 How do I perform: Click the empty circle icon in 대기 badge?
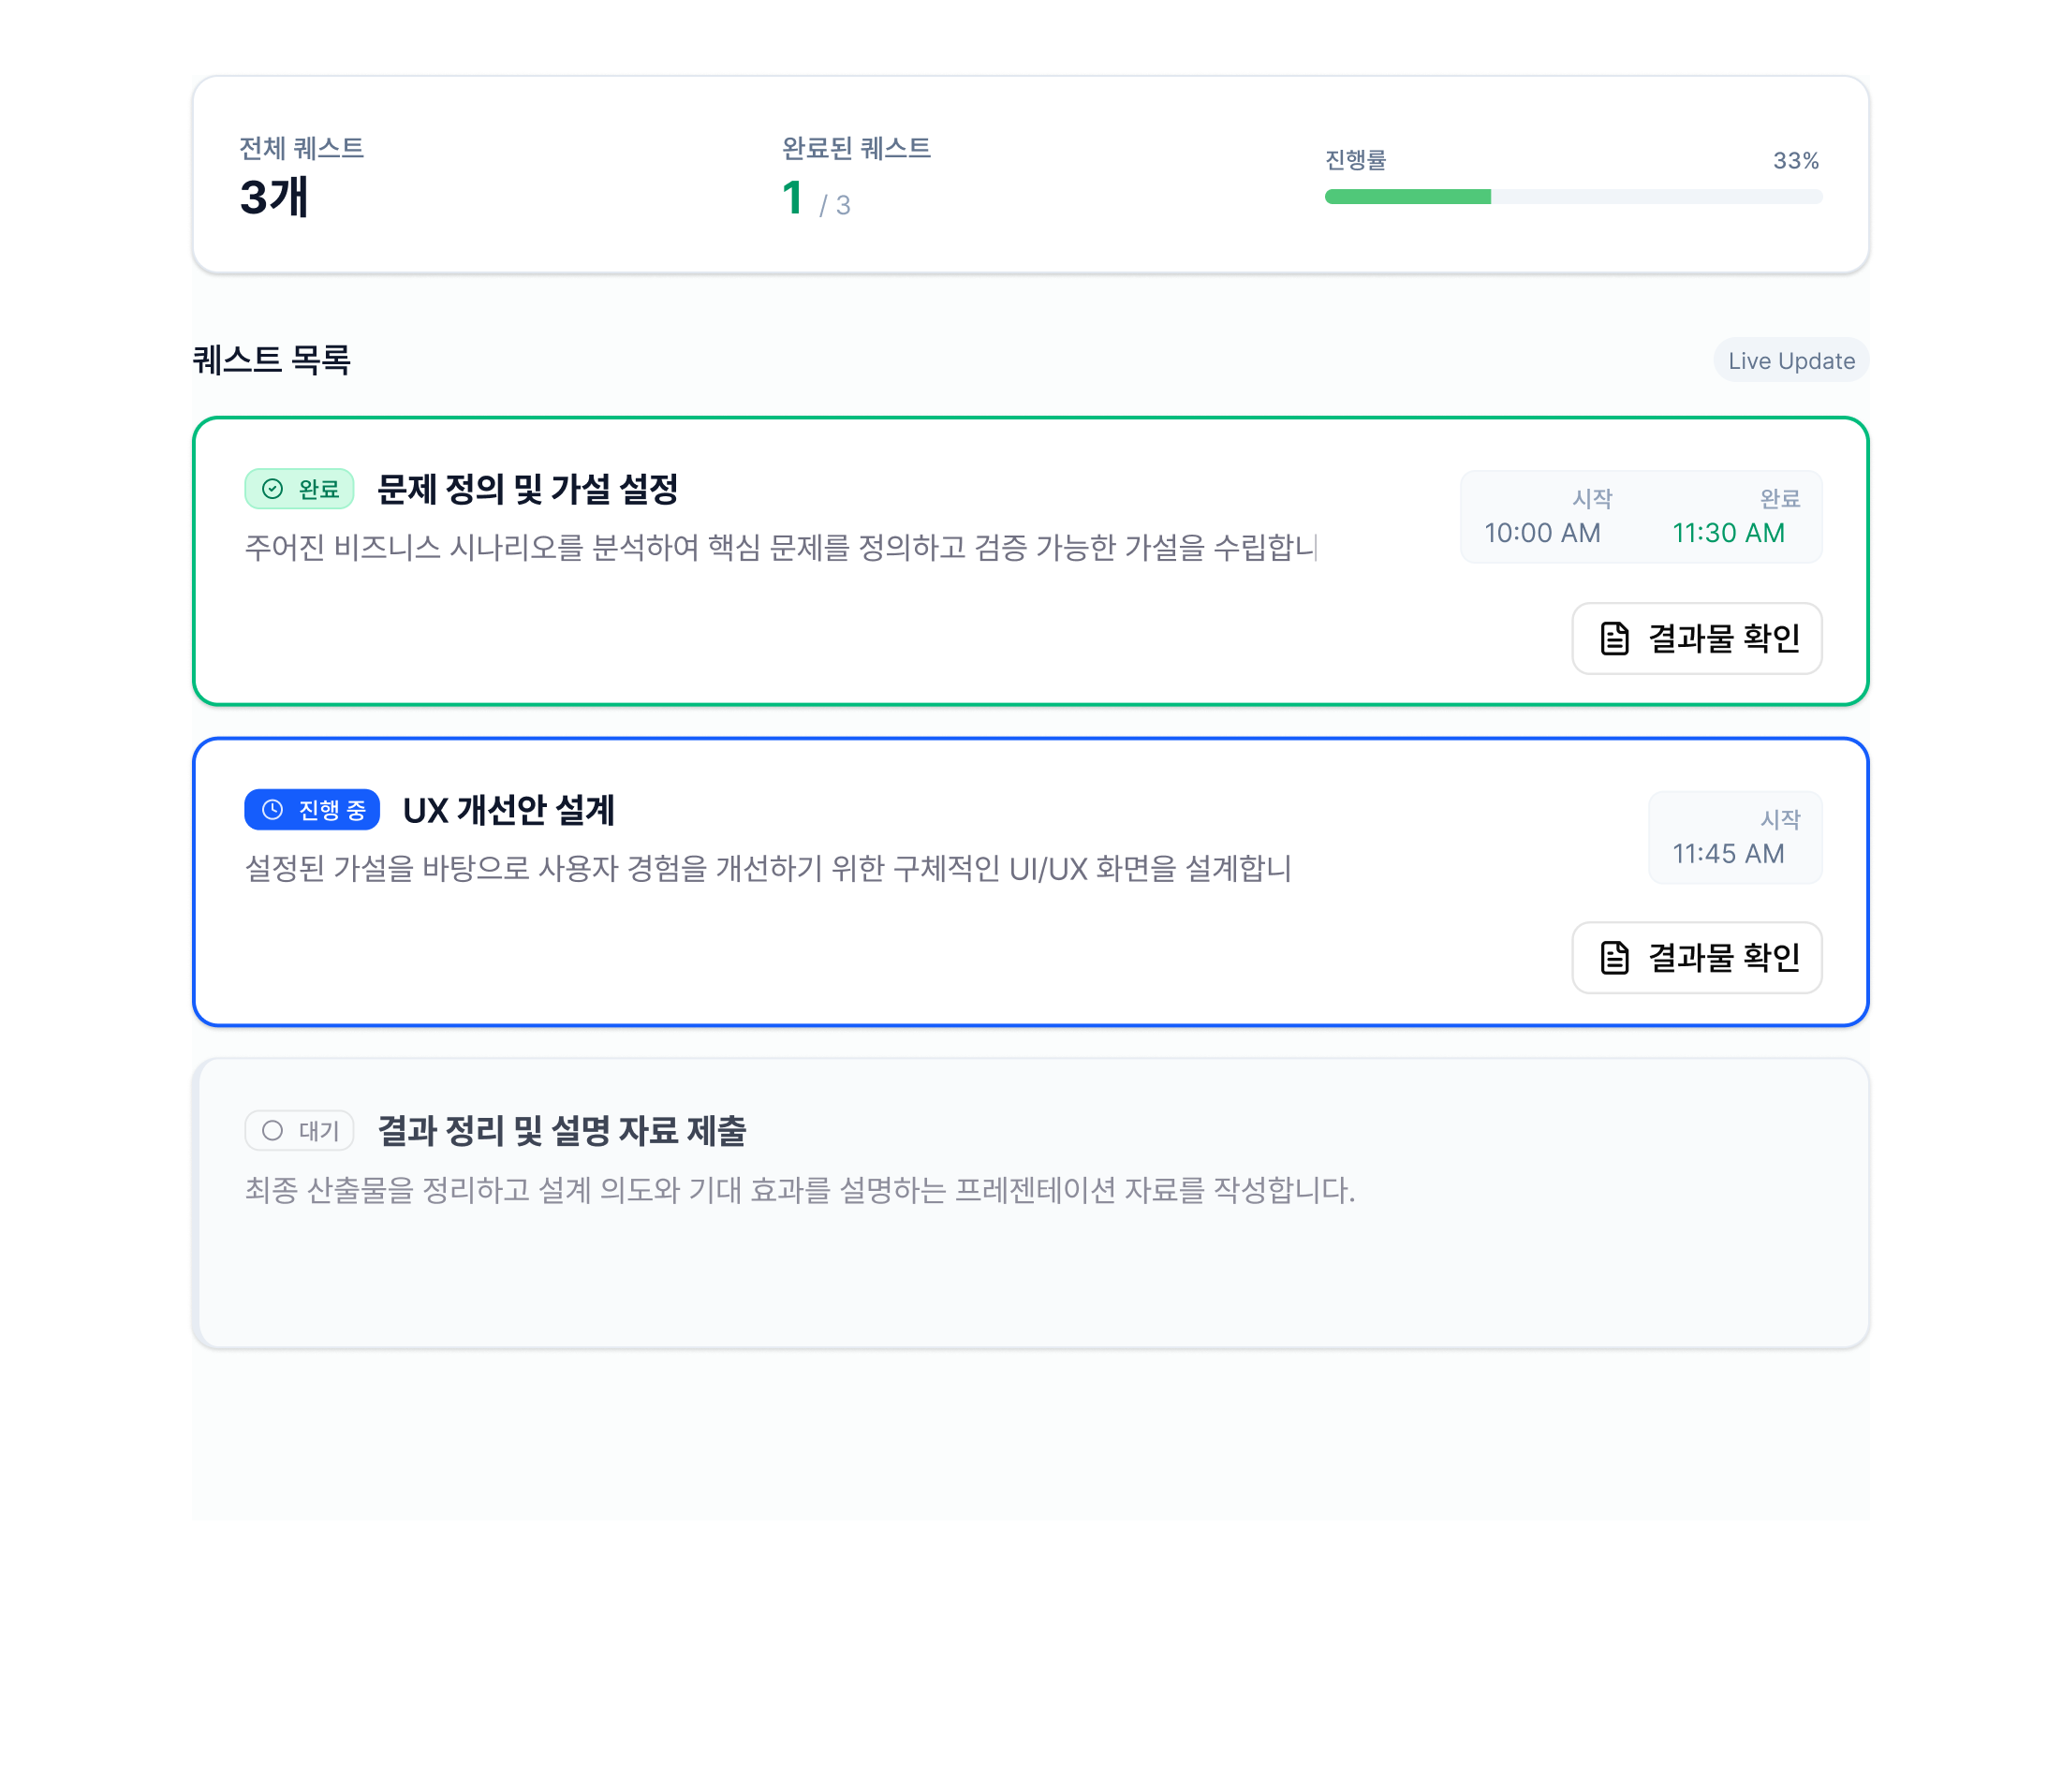pos(272,1131)
